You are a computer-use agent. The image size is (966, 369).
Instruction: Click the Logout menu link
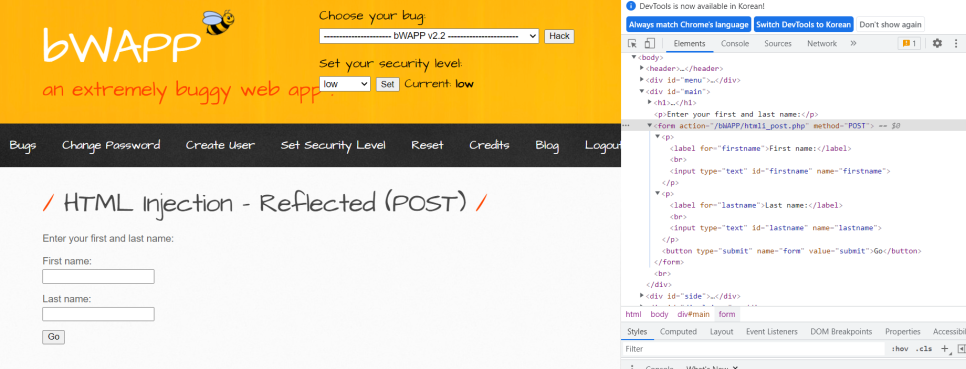tap(603, 145)
